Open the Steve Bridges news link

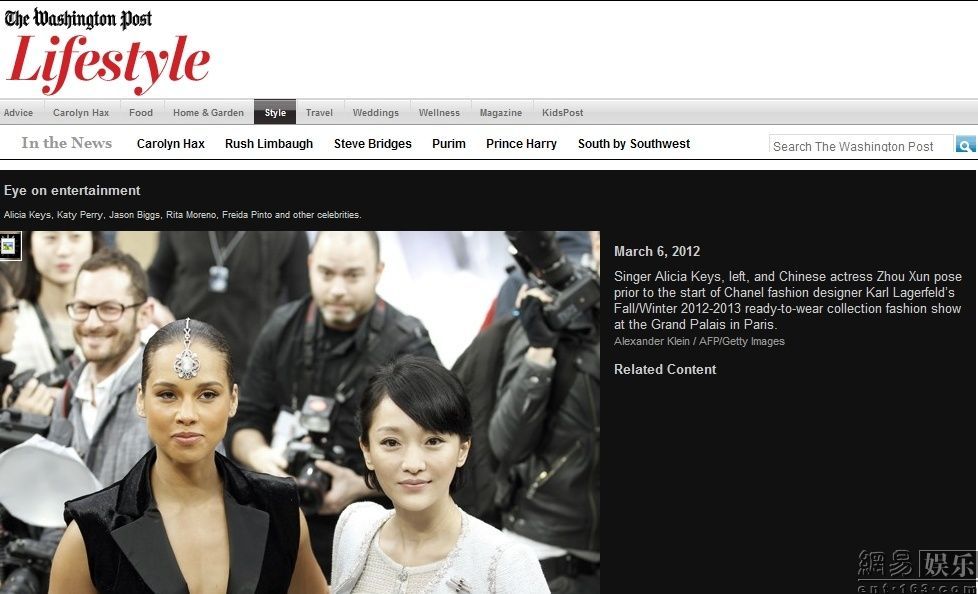coord(372,144)
